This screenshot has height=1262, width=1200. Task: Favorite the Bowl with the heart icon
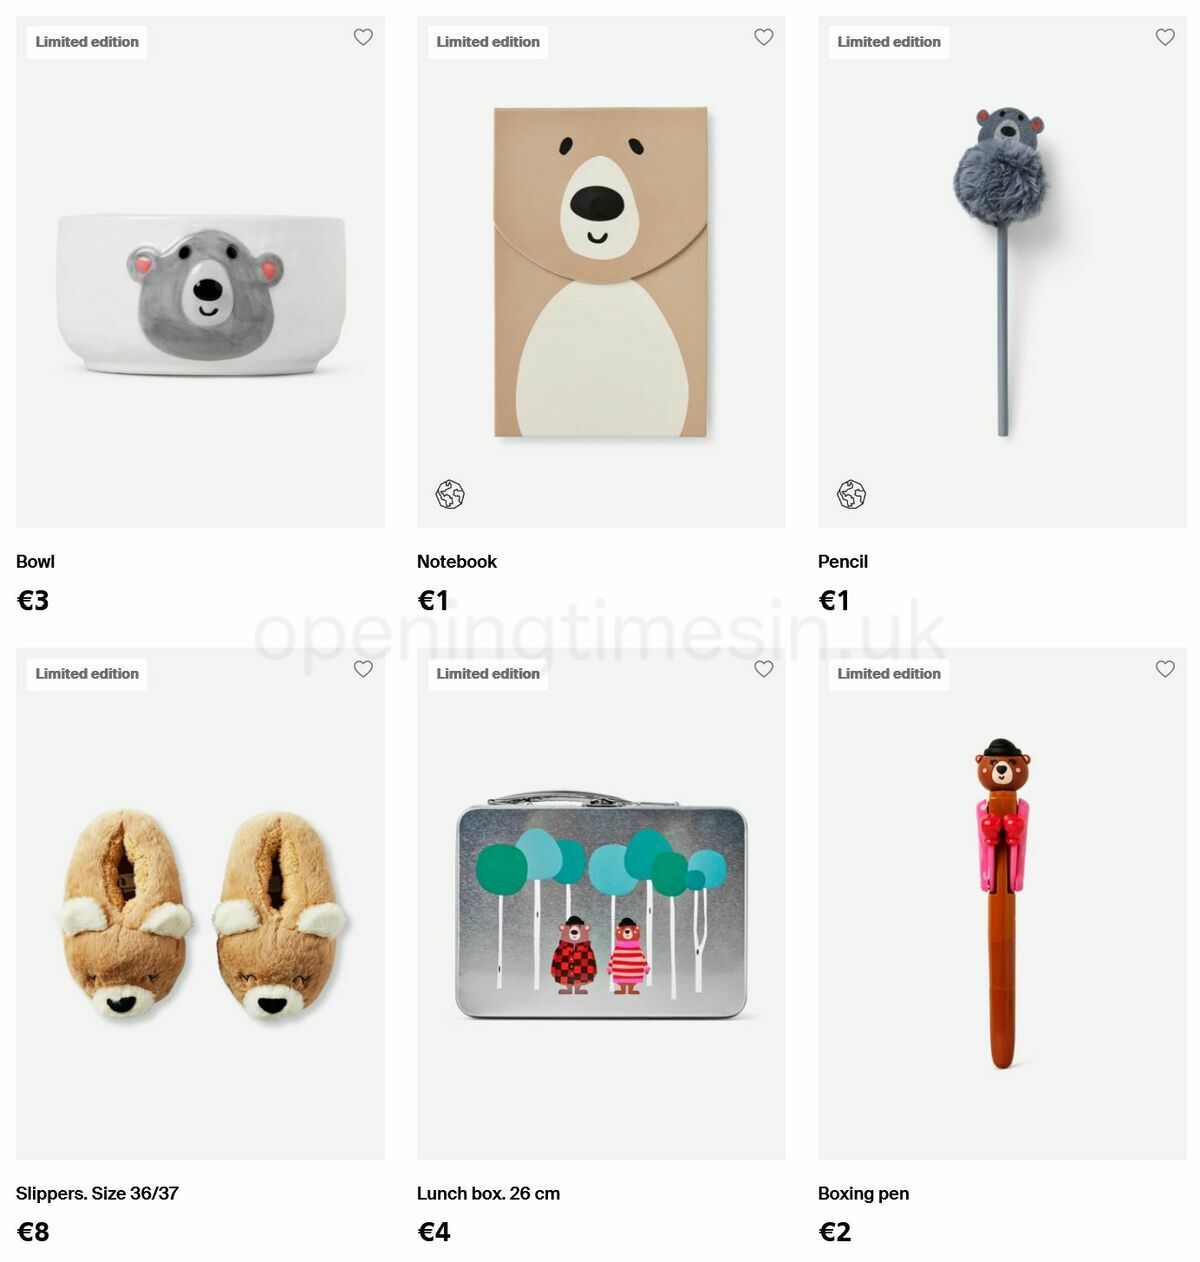363,37
